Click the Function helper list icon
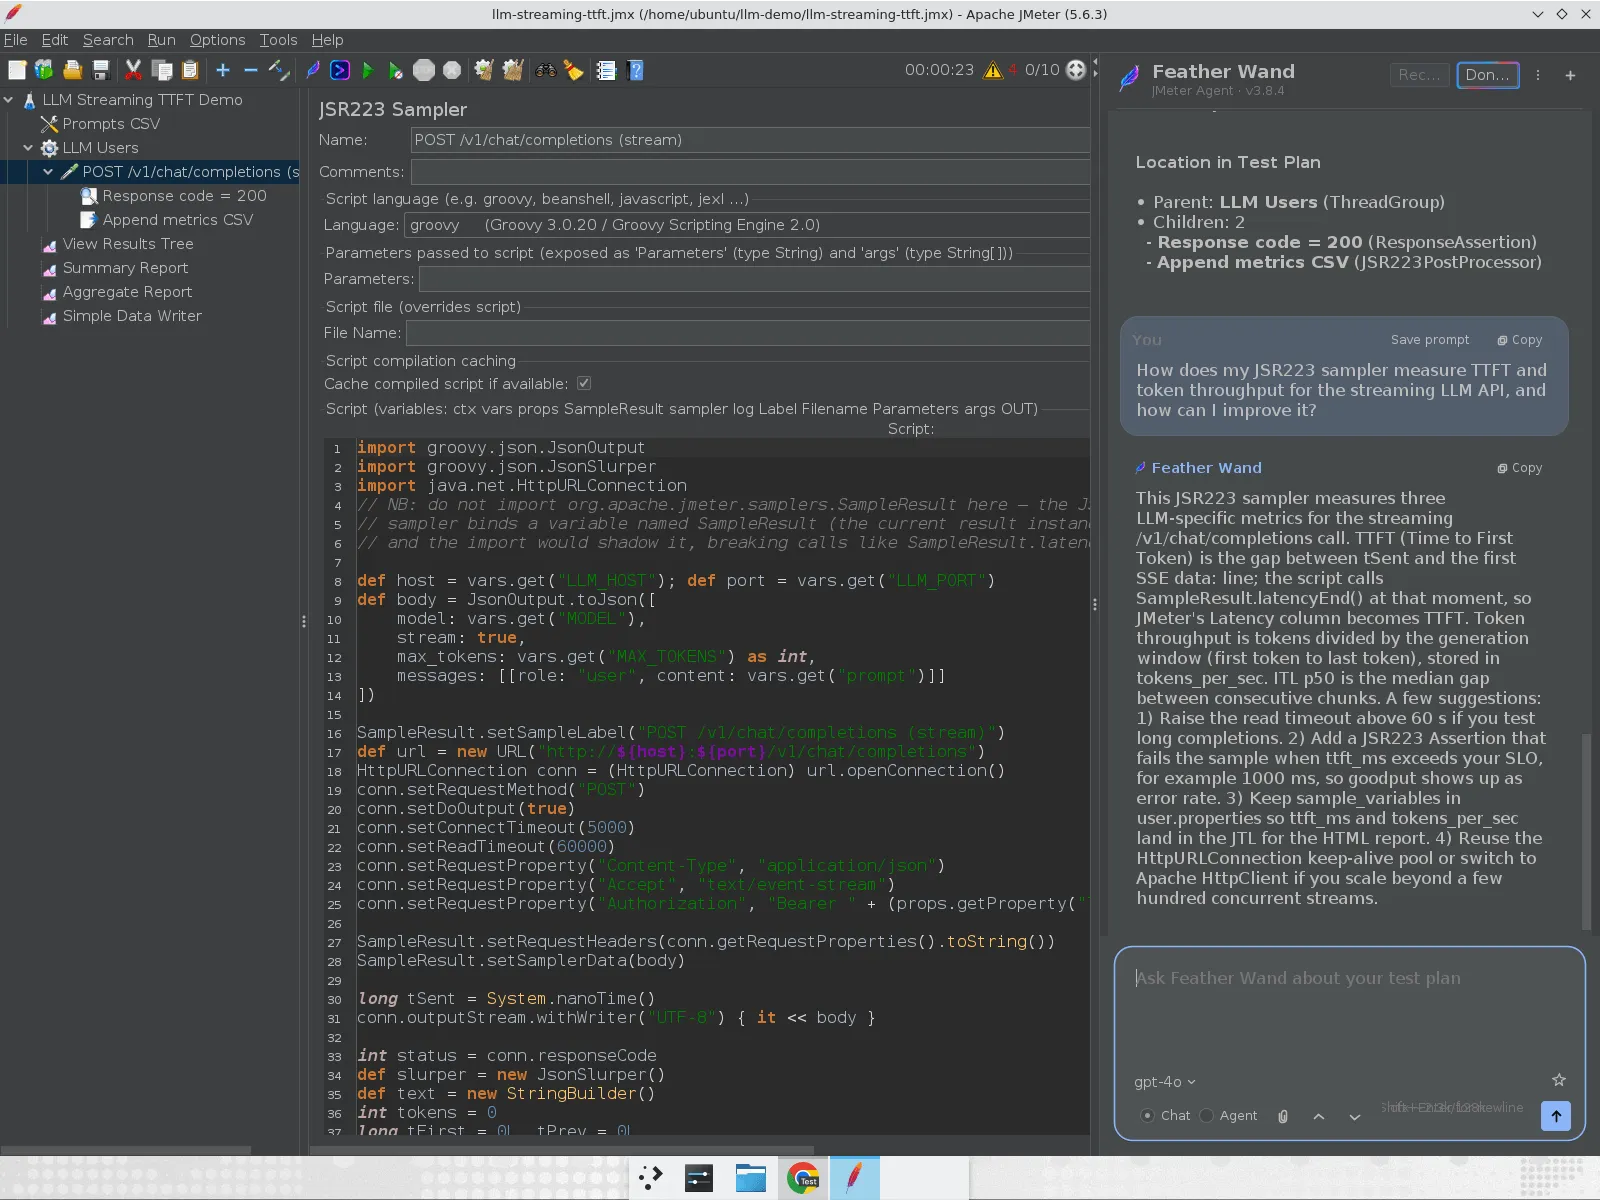This screenshot has width=1600, height=1200. (x=606, y=70)
